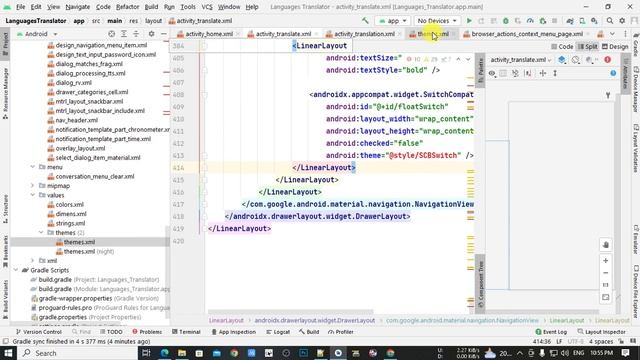
Task: Open the No Devices selector dropdown
Action: coord(437,20)
